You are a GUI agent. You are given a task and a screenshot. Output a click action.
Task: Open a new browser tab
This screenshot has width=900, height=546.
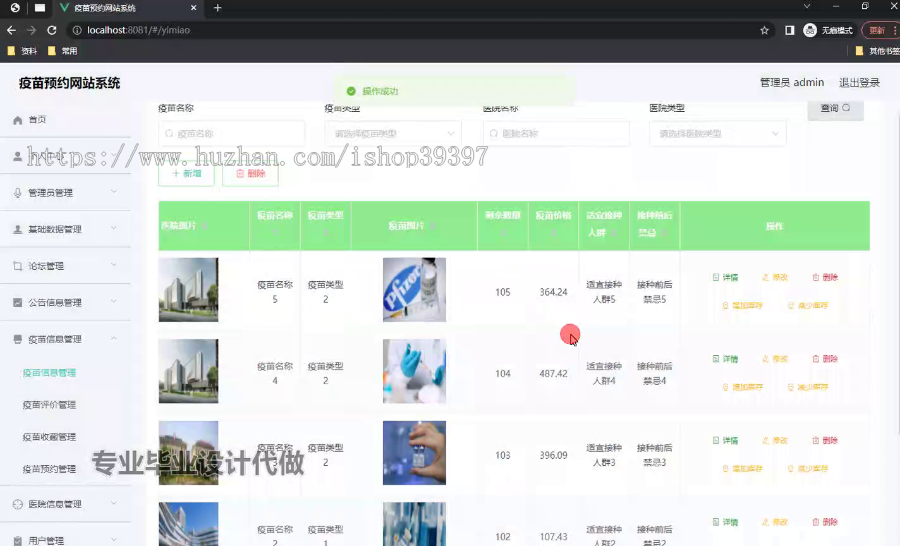click(x=218, y=8)
